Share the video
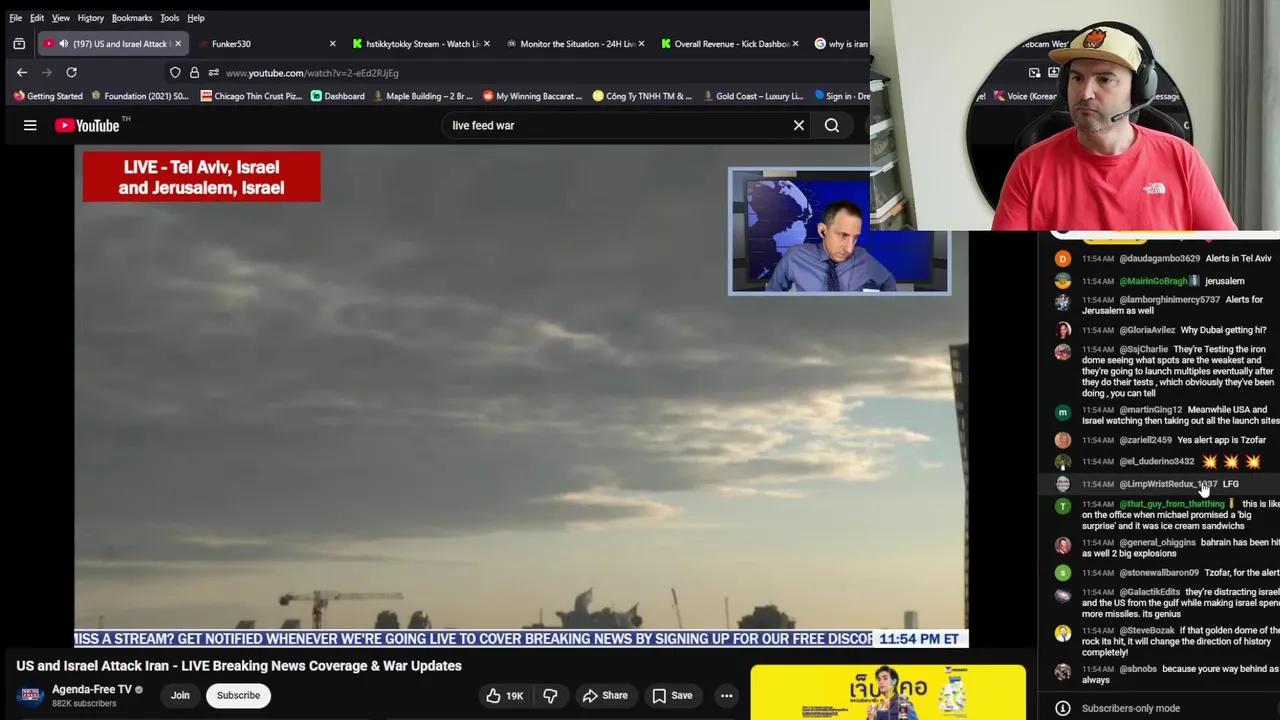This screenshot has height=720, width=1280. pos(605,695)
